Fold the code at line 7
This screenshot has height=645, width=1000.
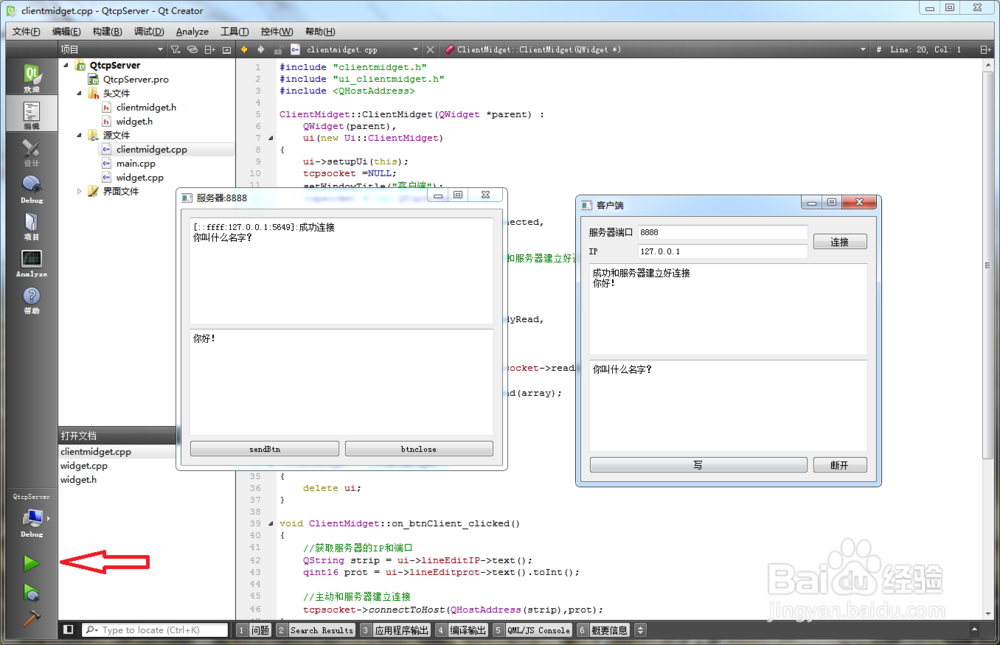pyautogui.click(x=271, y=138)
